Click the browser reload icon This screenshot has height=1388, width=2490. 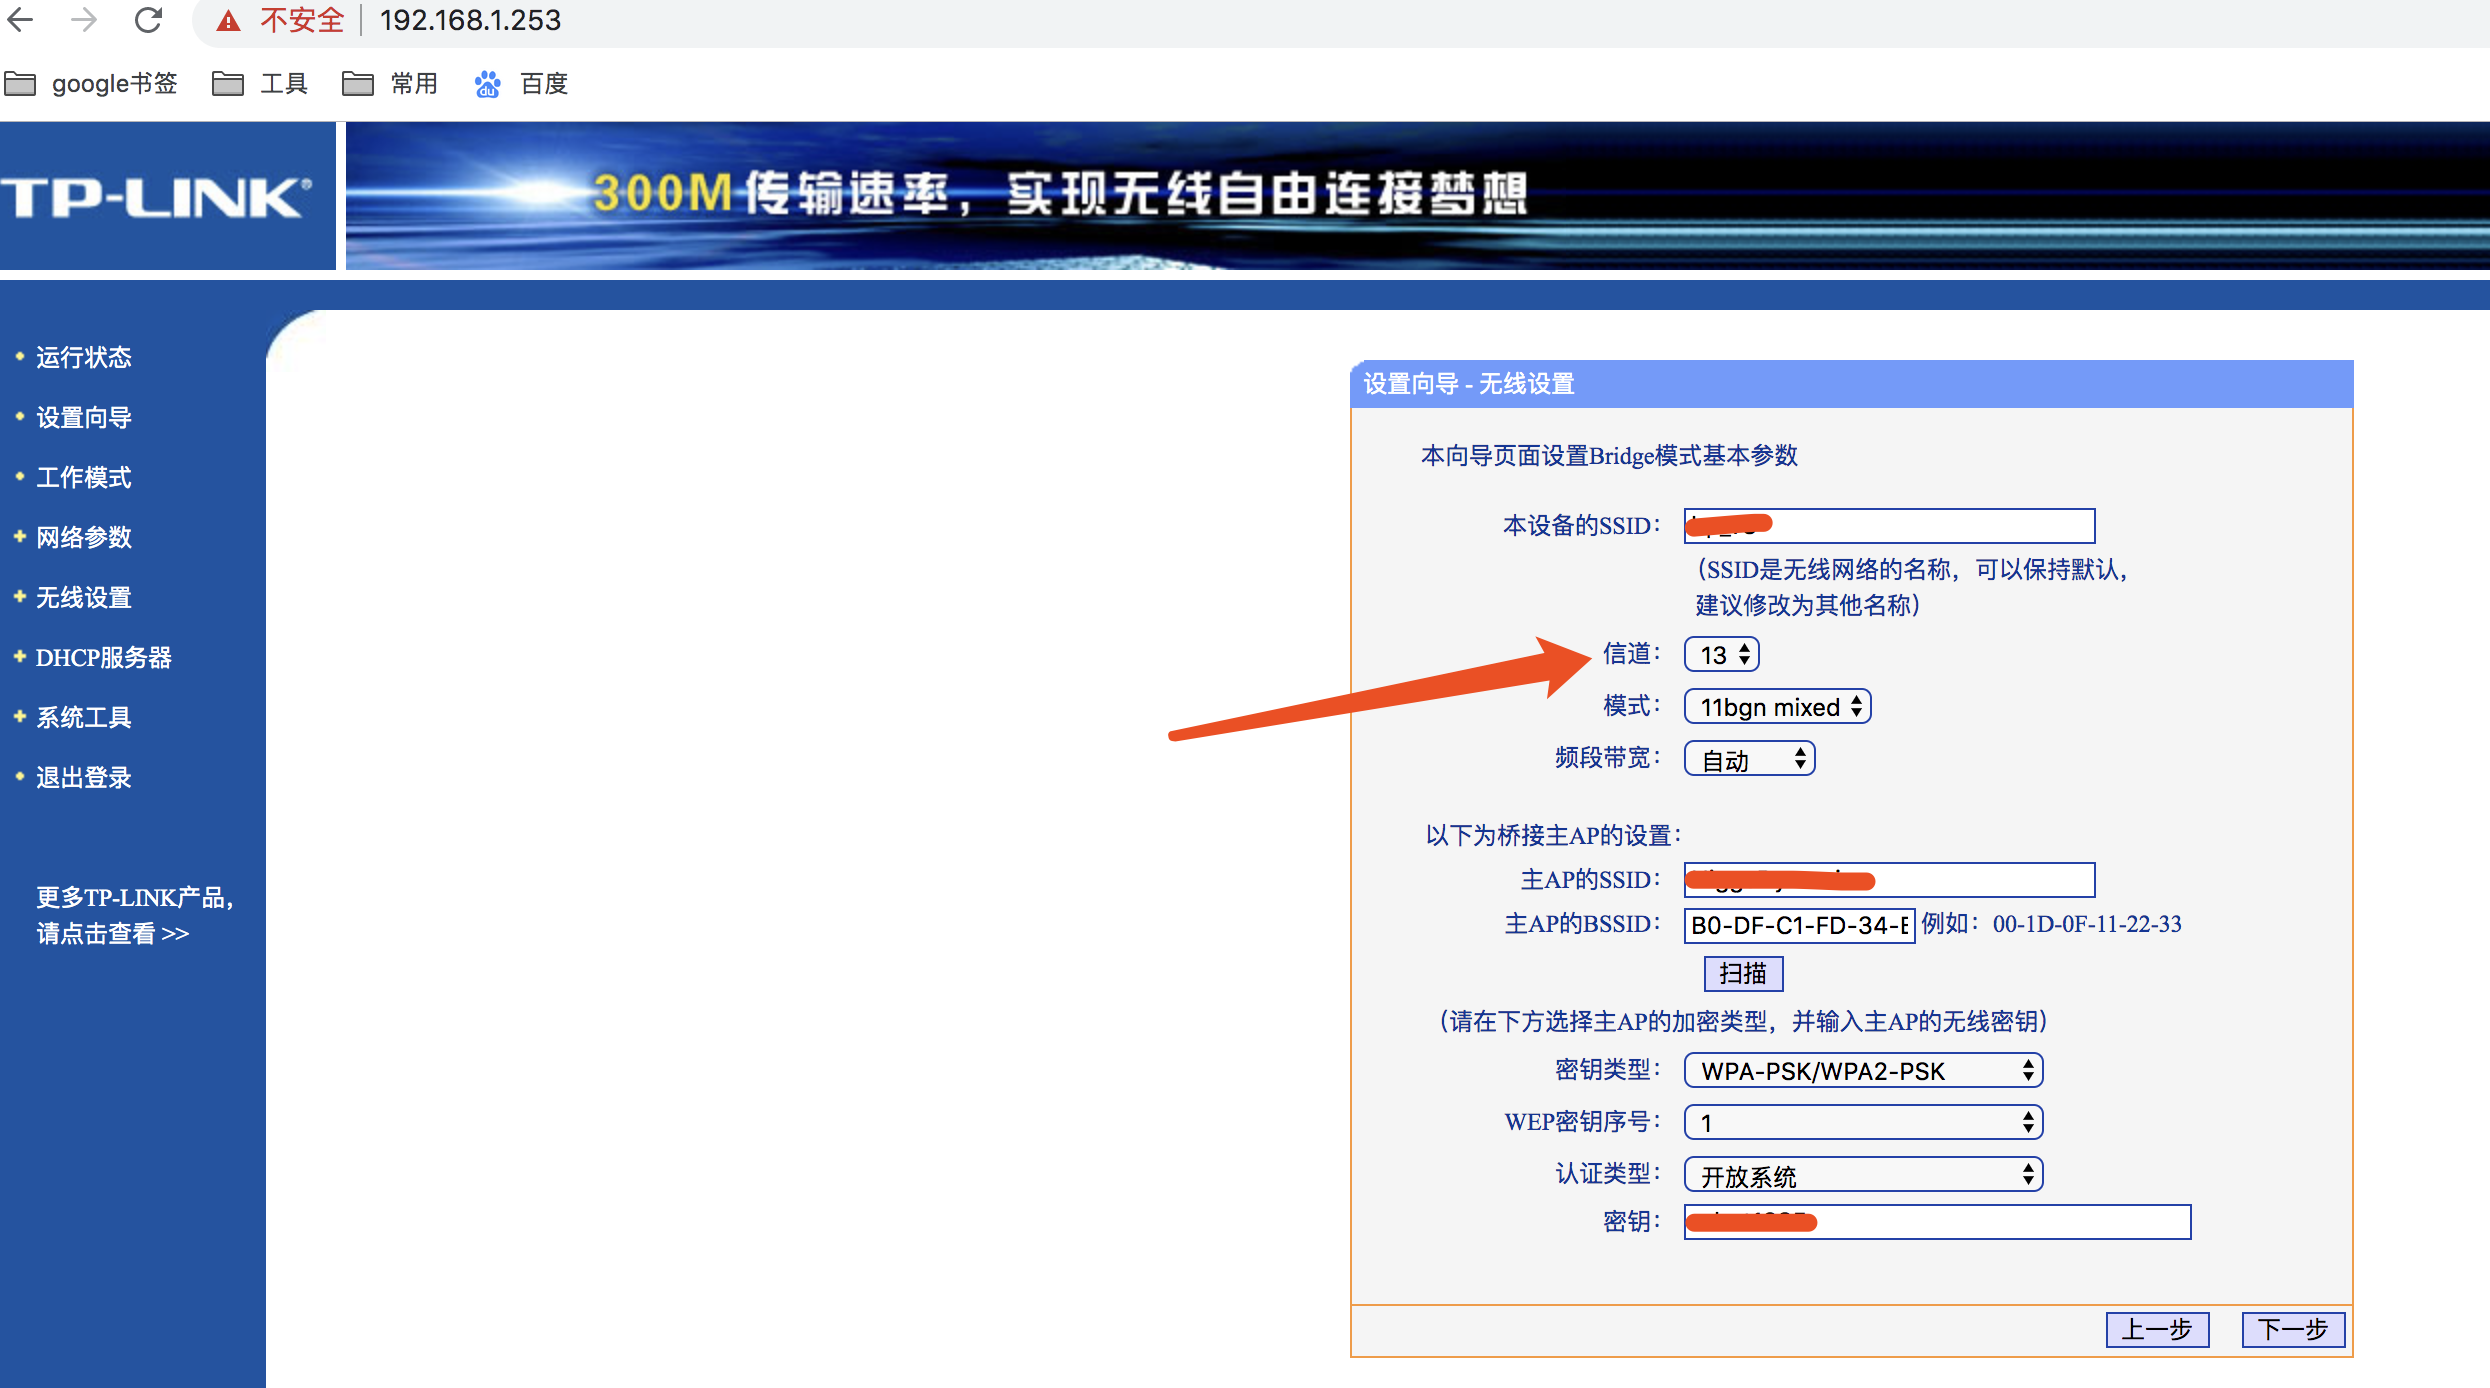coord(148,20)
